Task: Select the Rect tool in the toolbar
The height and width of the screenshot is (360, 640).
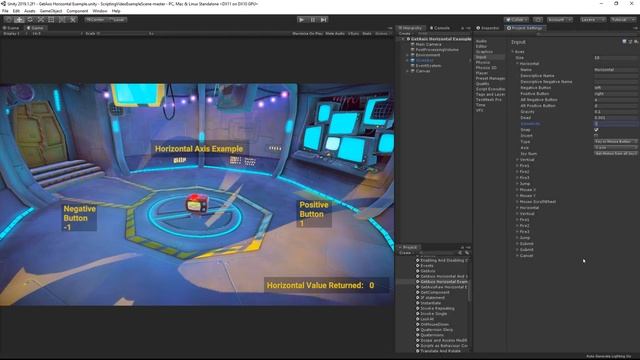Action: point(51,20)
